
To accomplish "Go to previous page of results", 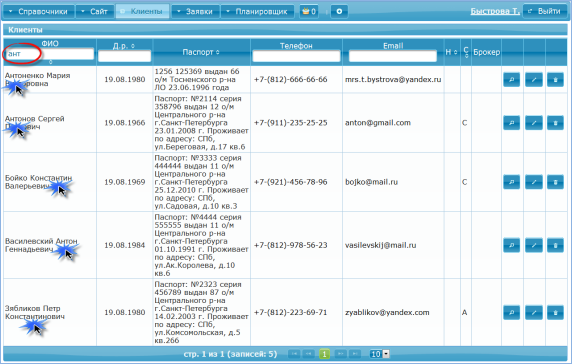I will 309,354.
